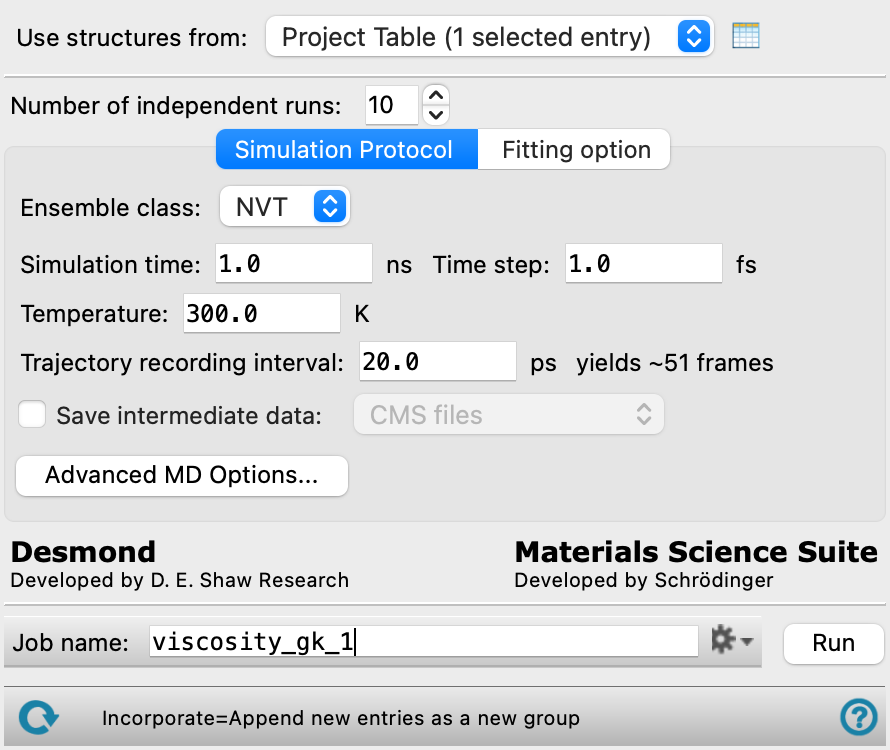Screen dimensions: 890x750
Task: Switch to the Simulation Protocol tab
Action: [x=347, y=149]
